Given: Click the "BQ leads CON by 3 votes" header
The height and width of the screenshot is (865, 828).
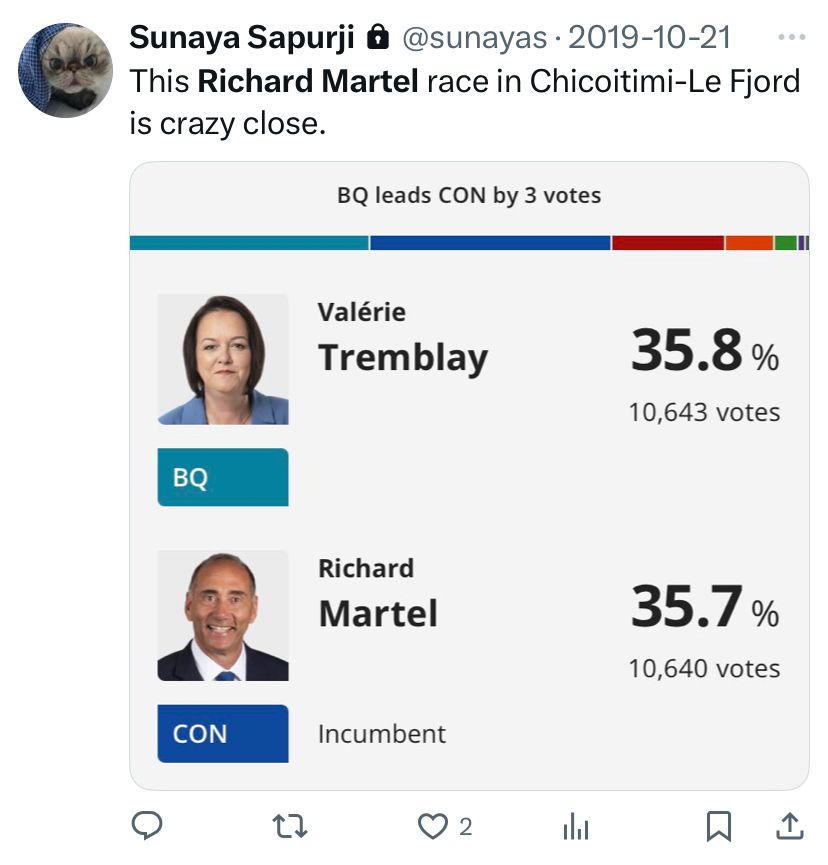Looking at the screenshot, I should pyautogui.click(x=469, y=195).
